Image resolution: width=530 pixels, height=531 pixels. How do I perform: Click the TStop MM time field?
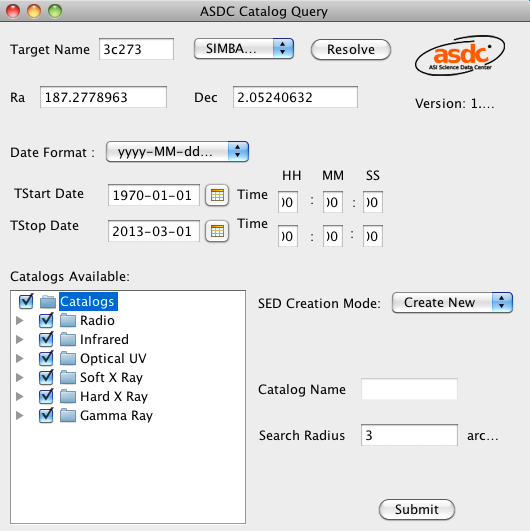(x=333, y=236)
